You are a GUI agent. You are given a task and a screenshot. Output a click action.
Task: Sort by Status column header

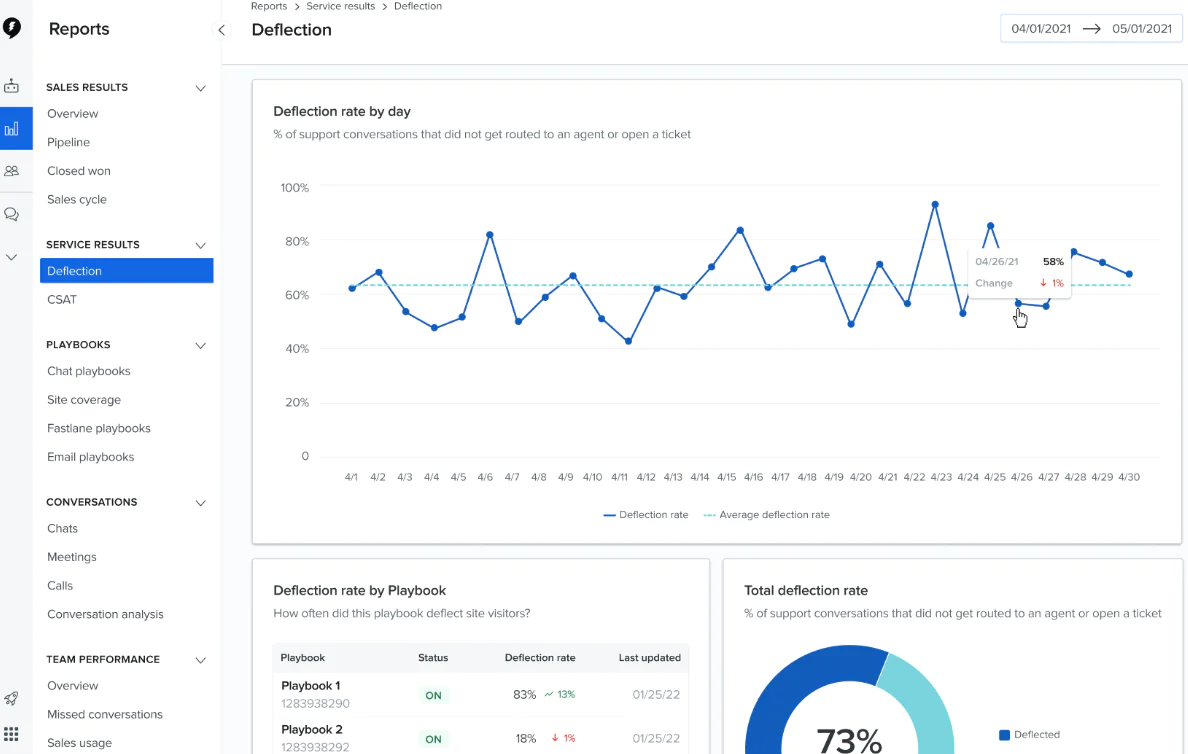(433, 658)
